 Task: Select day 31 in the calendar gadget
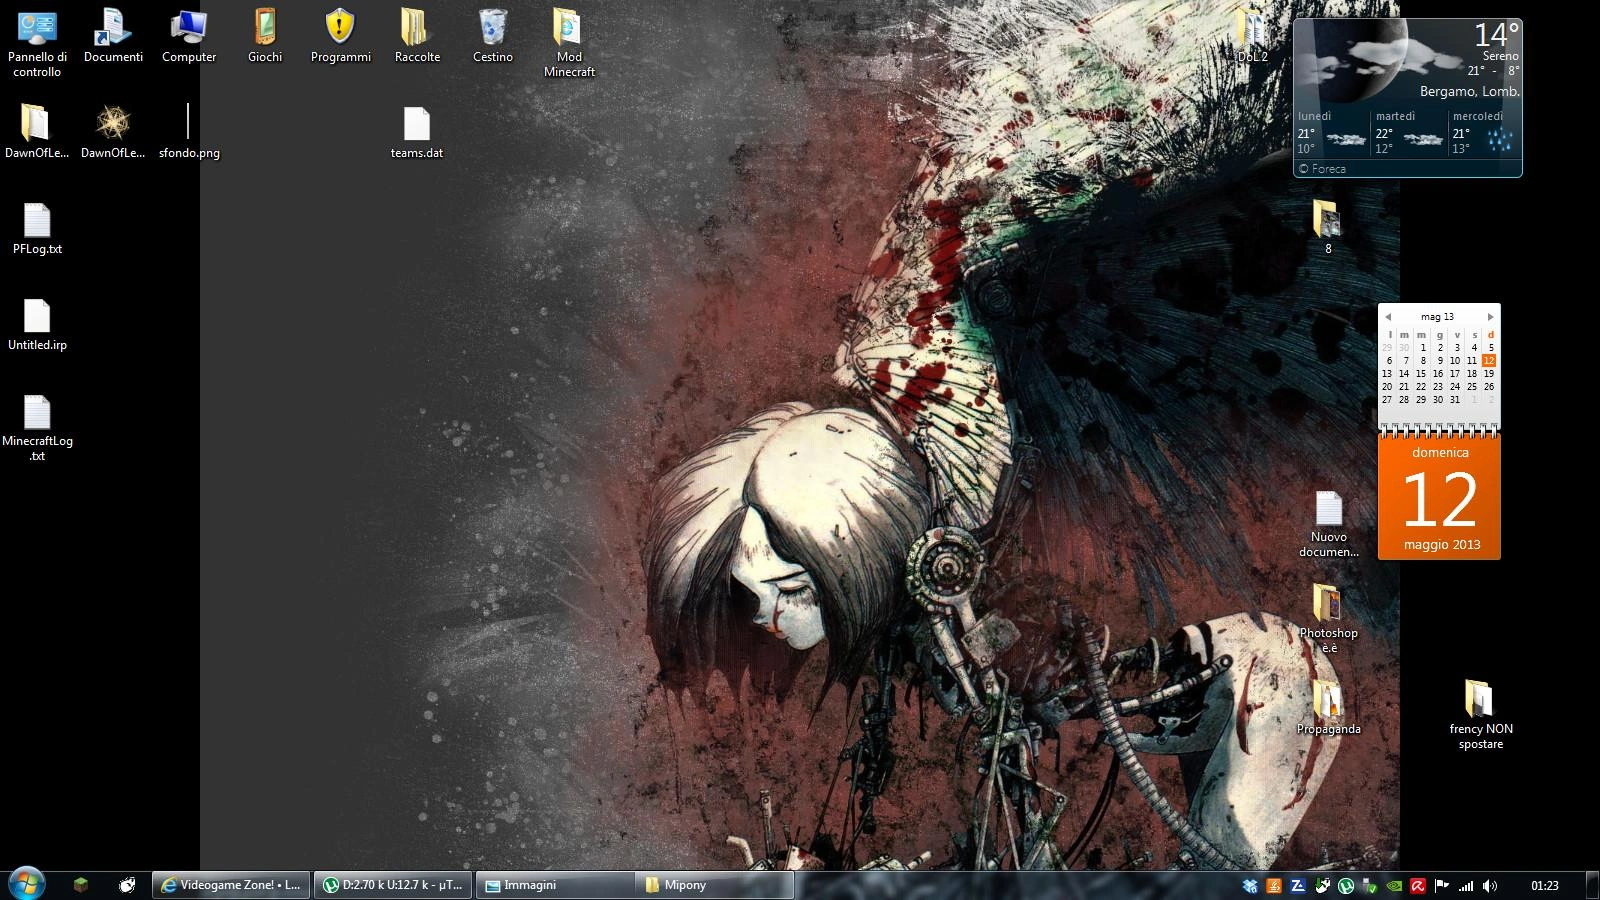pos(1455,400)
